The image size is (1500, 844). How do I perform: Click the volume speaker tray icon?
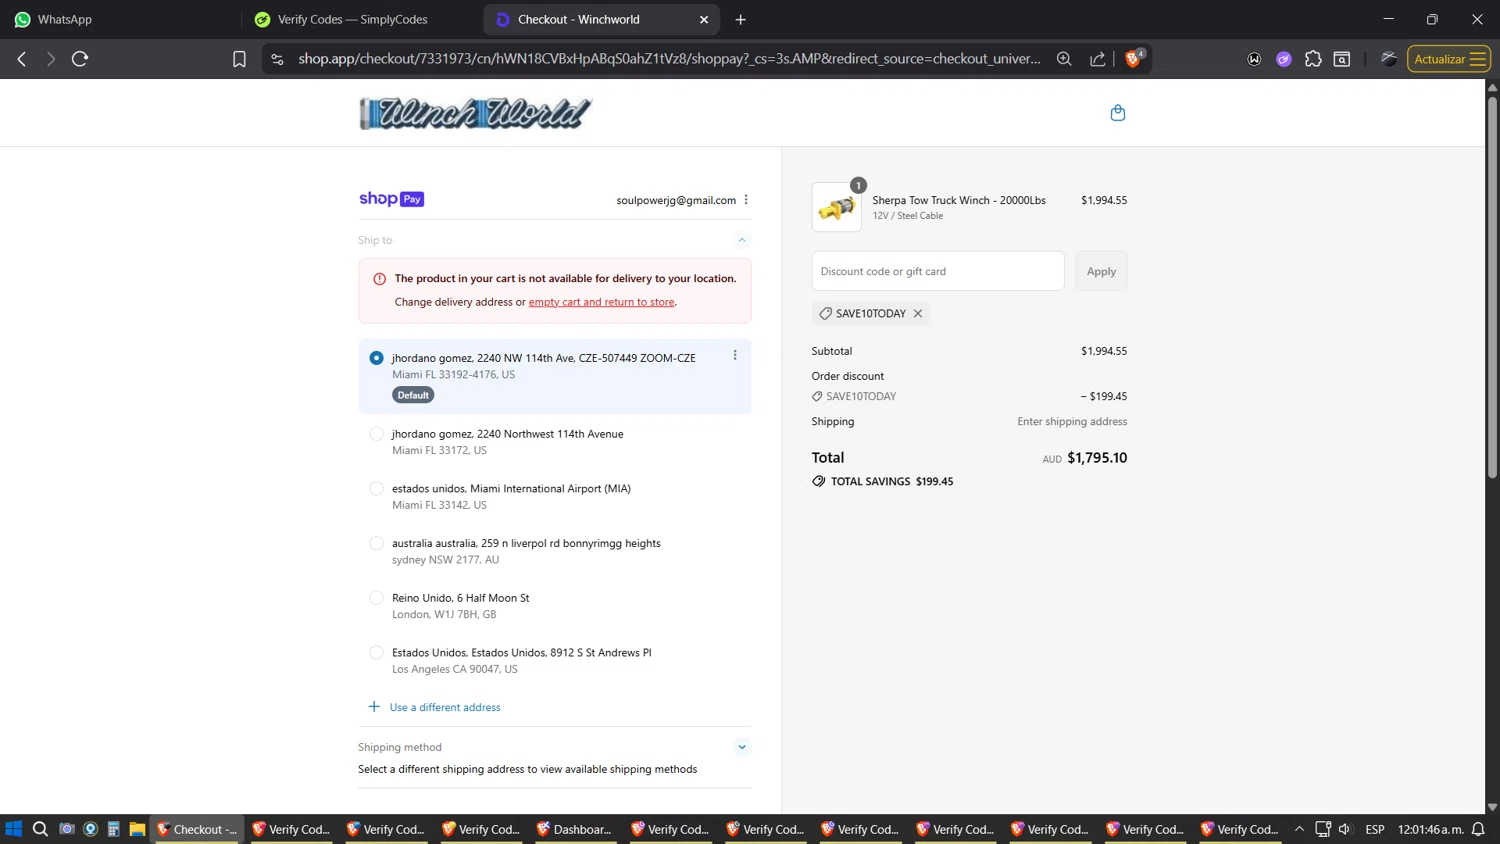1345,829
